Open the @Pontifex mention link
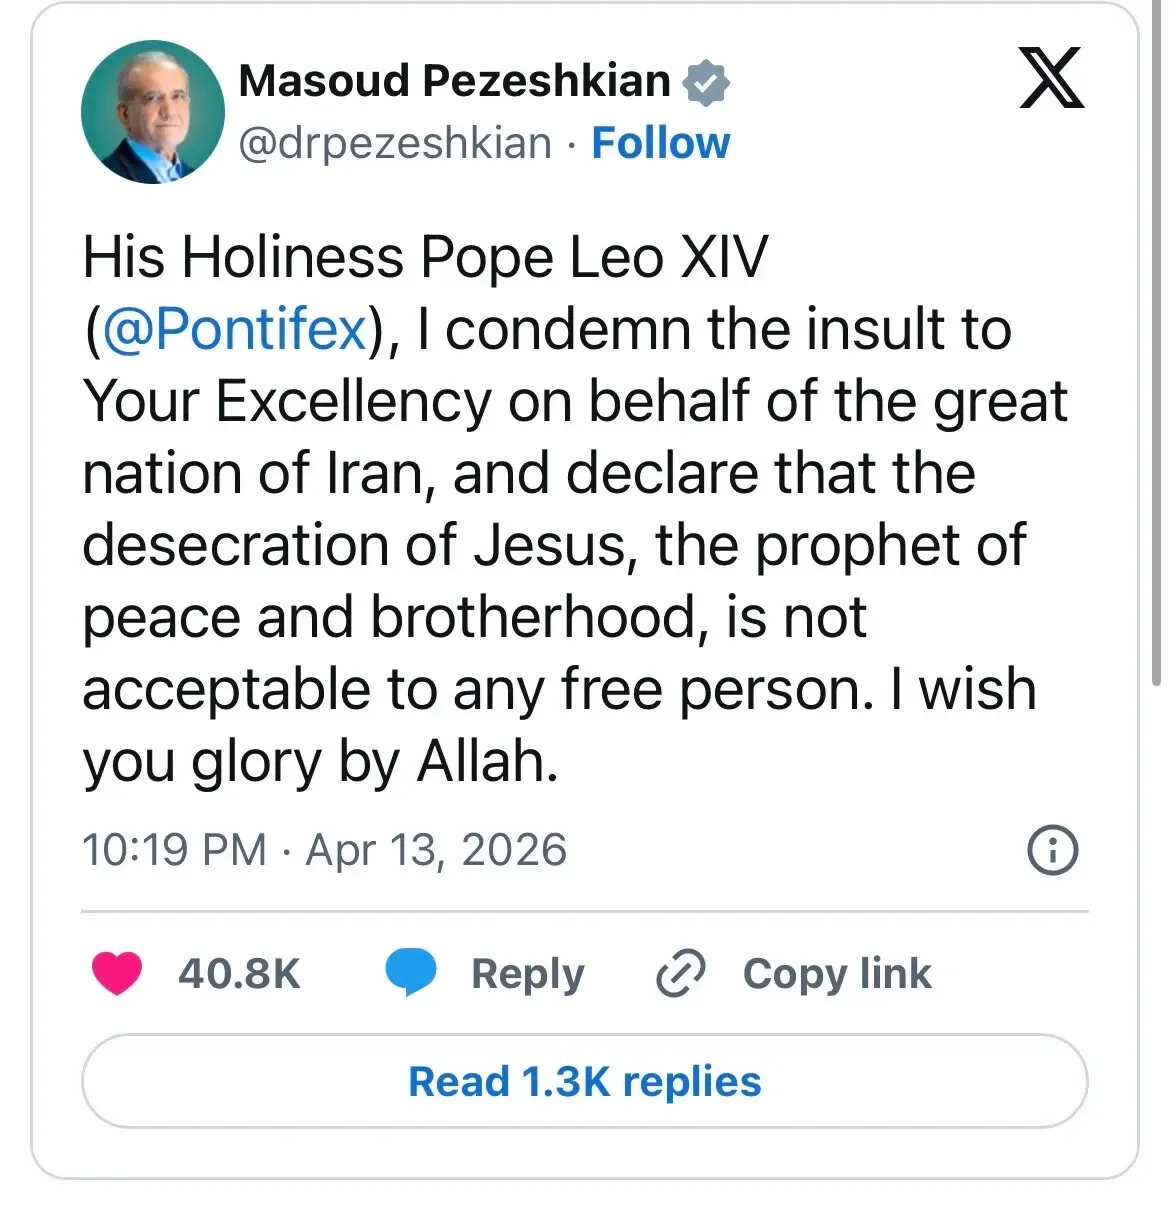This screenshot has width=1170, height=1209. (235, 329)
